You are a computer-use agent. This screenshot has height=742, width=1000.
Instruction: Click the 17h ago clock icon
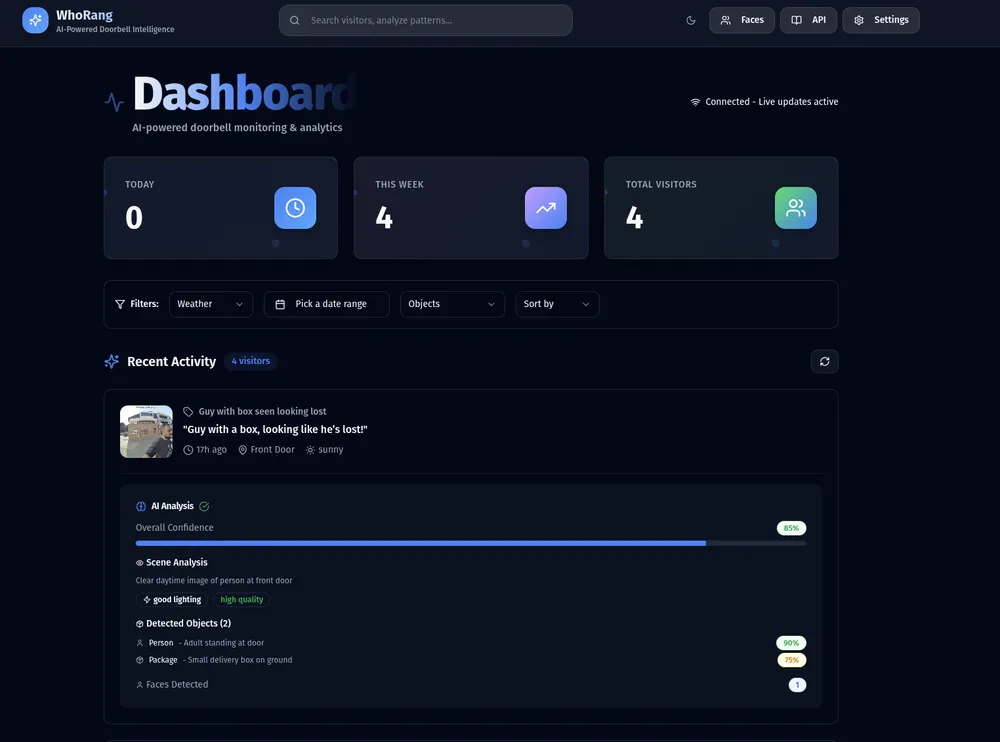tap(188, 450)
